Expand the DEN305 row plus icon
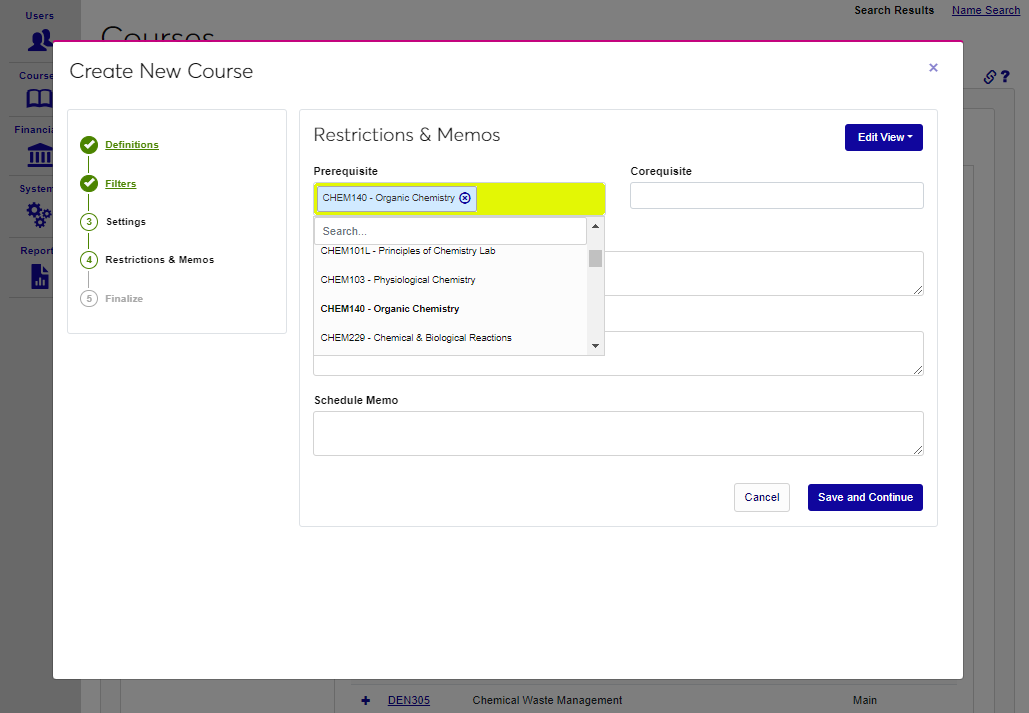The width and height of the screenshot is (1029, 713). (x=366, y=700)
